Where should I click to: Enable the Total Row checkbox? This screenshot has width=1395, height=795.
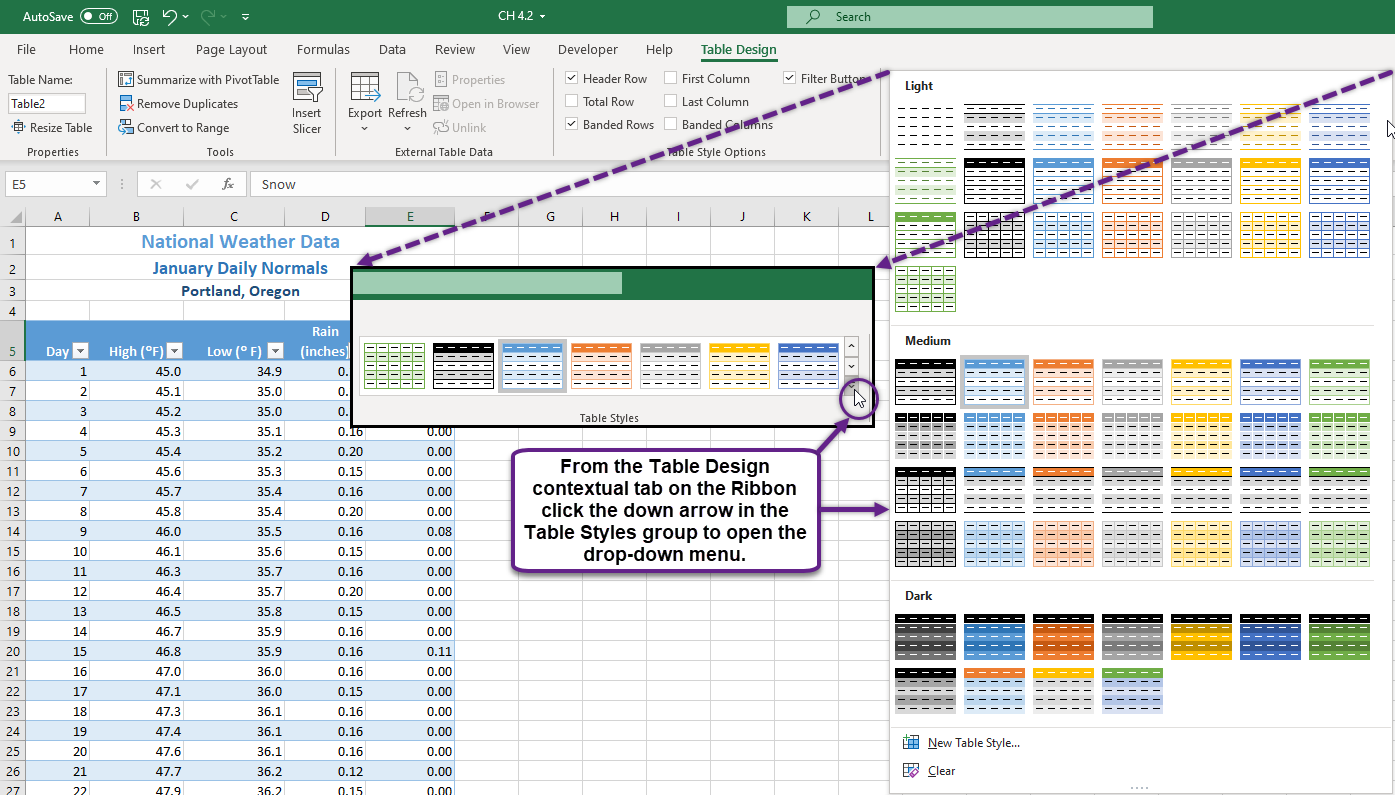point(571,101)
